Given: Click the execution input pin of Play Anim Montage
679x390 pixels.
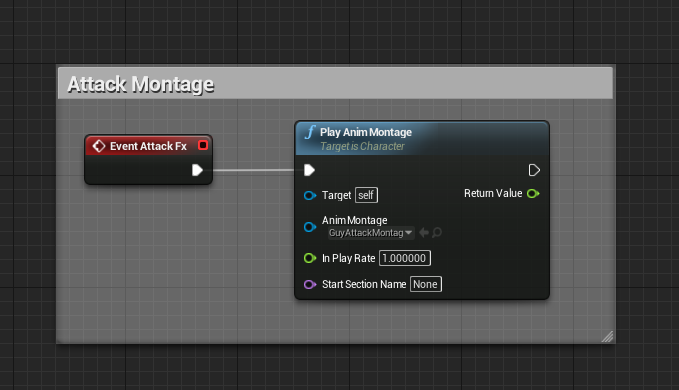Looking at the screenshot, I should click(x=309, y=170).
